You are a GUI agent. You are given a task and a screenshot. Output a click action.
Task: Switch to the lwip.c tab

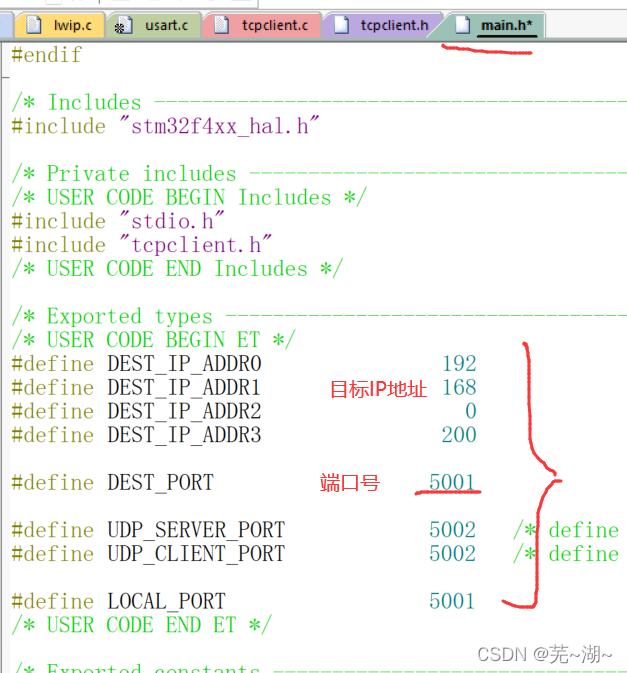coord(60,26)
